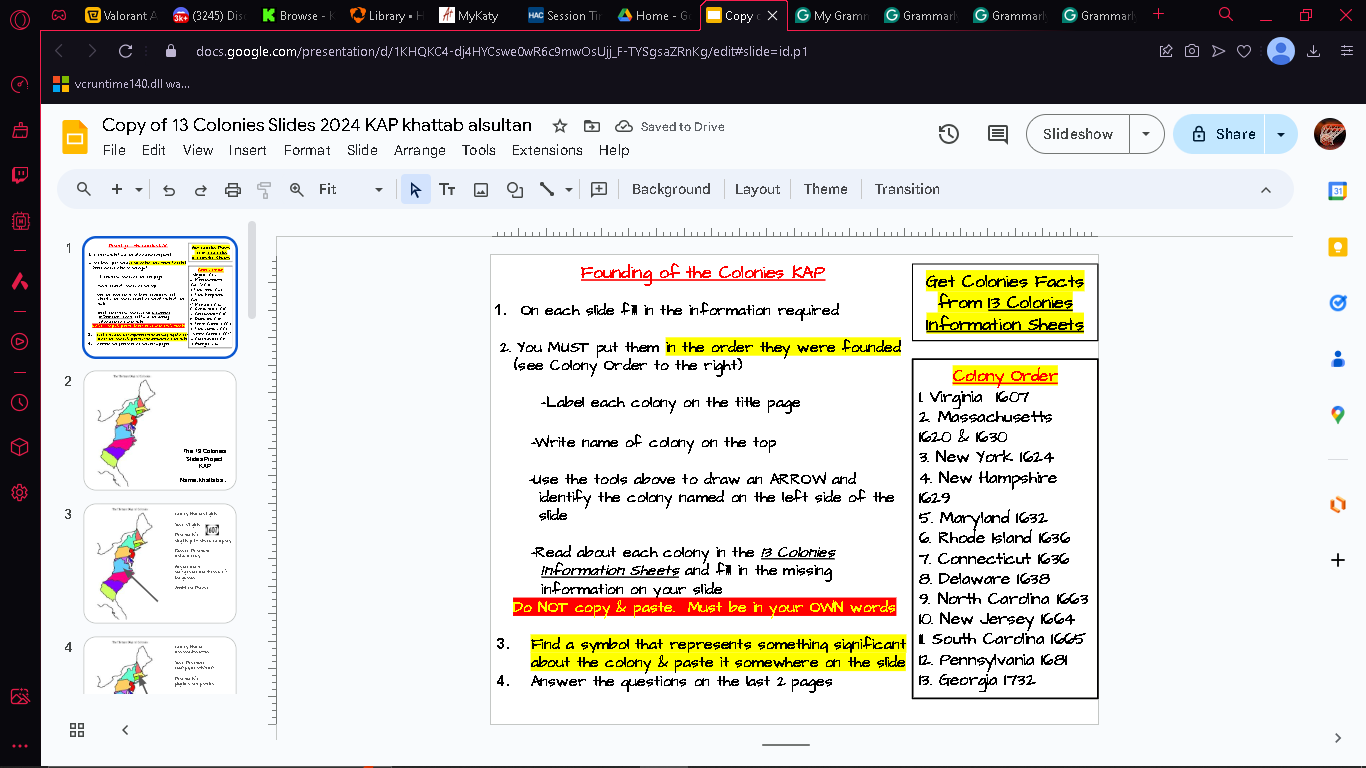Viewport: 1366px width, 768px height.
Task: Click the insert image icon
Action: point(481,190)
